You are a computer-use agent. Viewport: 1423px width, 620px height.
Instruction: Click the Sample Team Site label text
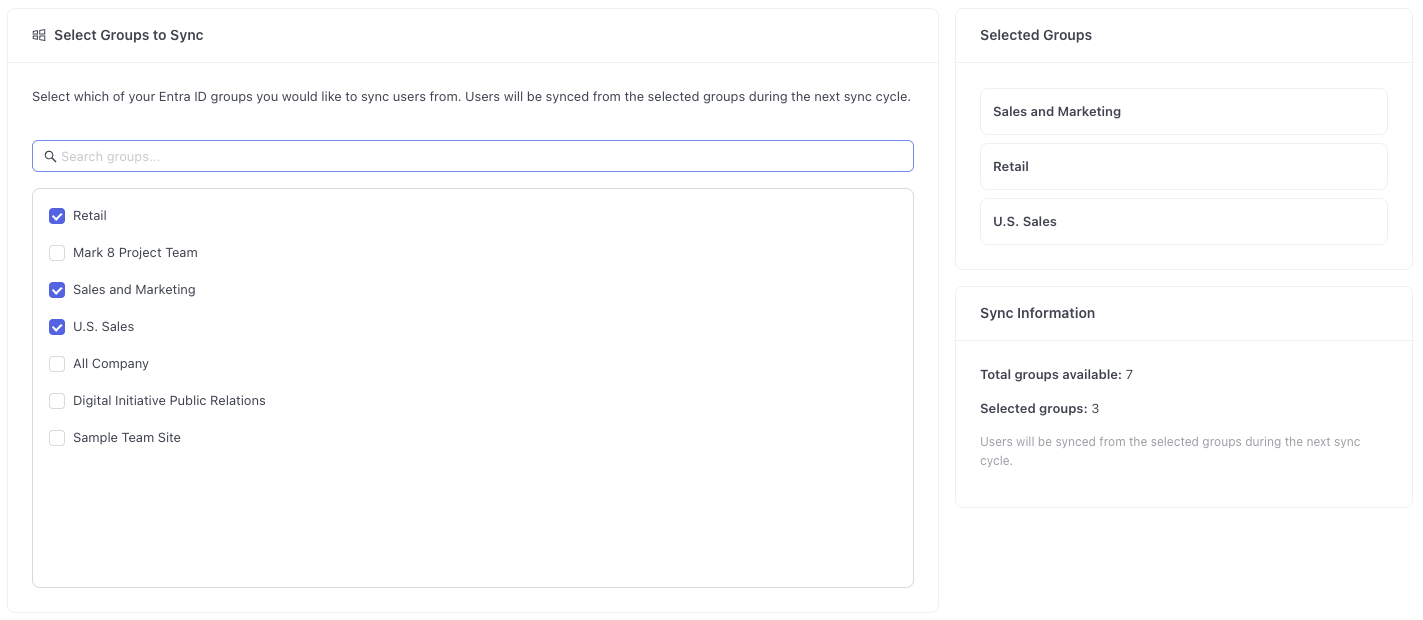point(127,438)
